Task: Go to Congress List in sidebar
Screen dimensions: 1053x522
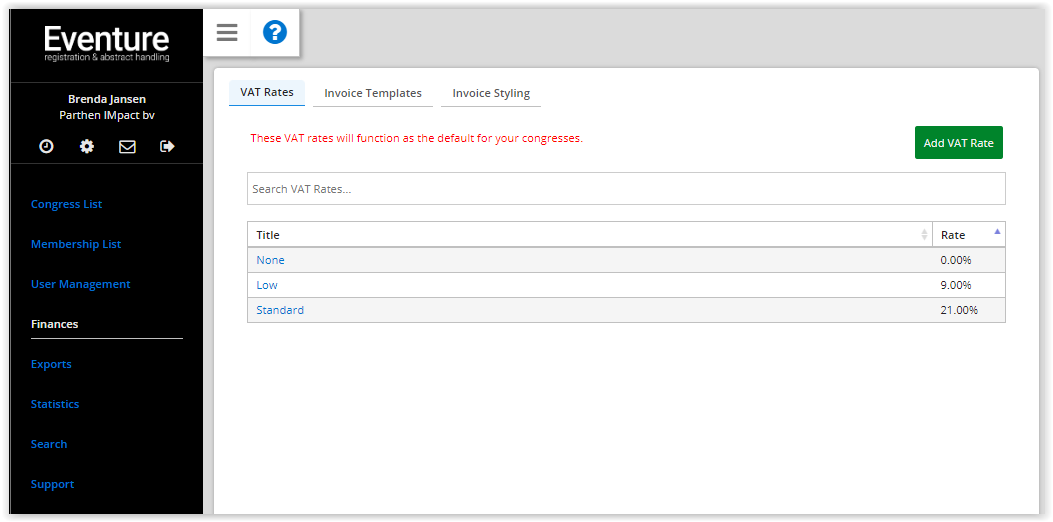Action: point(66,204)
